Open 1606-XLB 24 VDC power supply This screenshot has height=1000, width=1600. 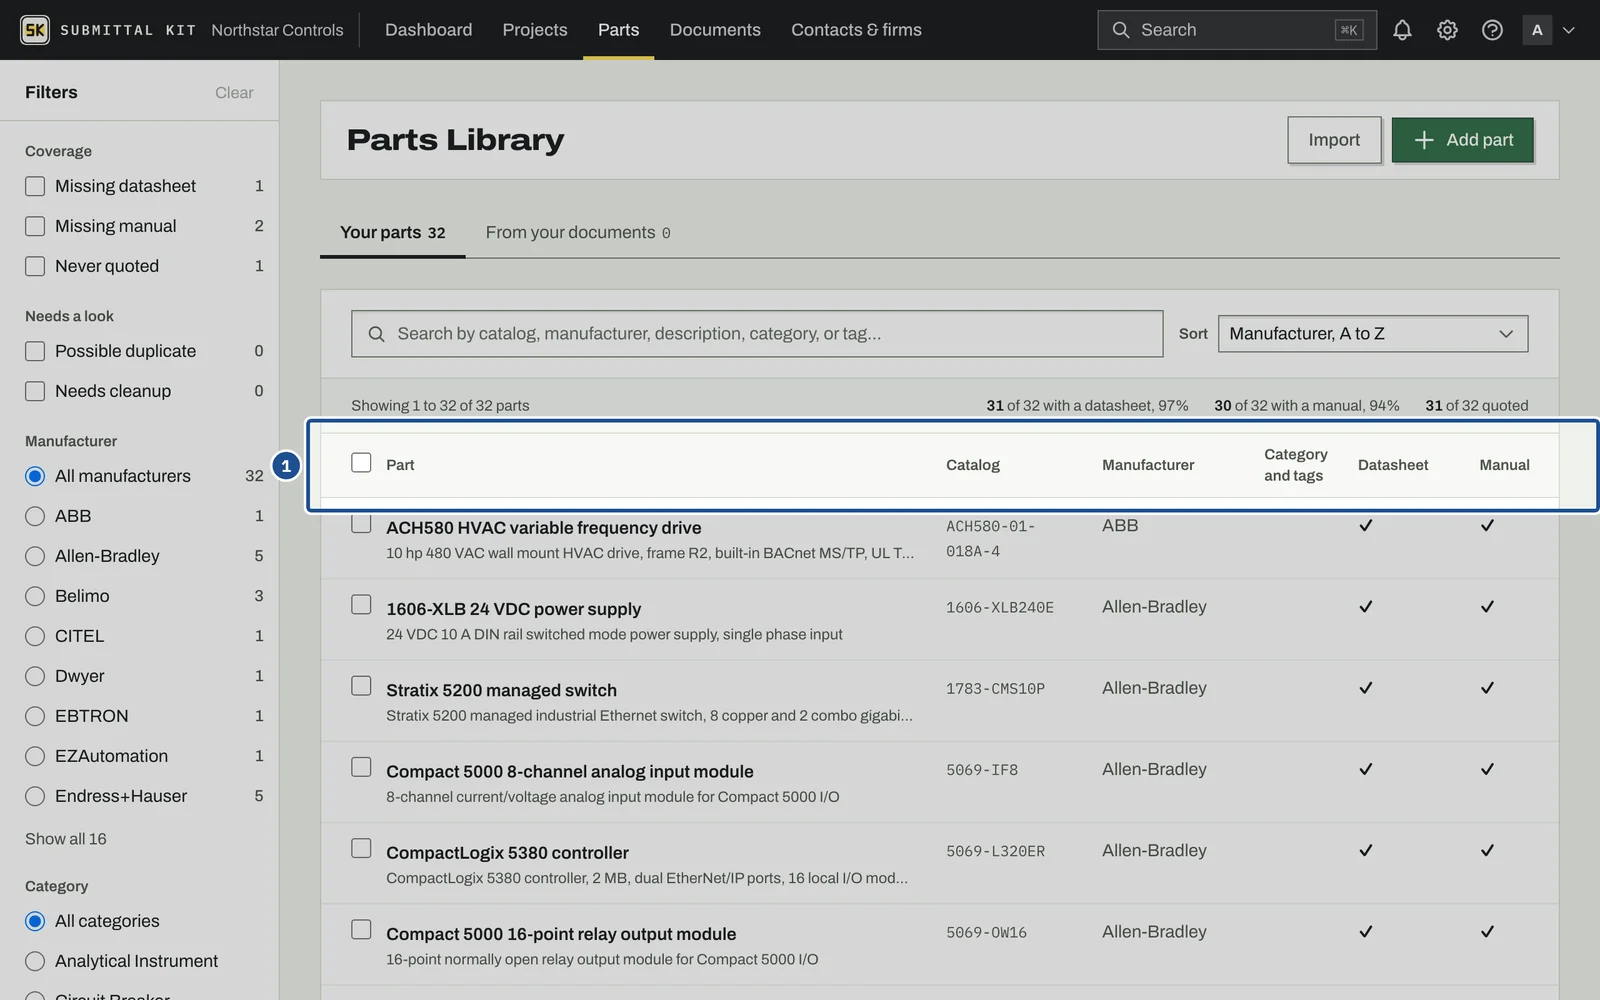(513, 609)
